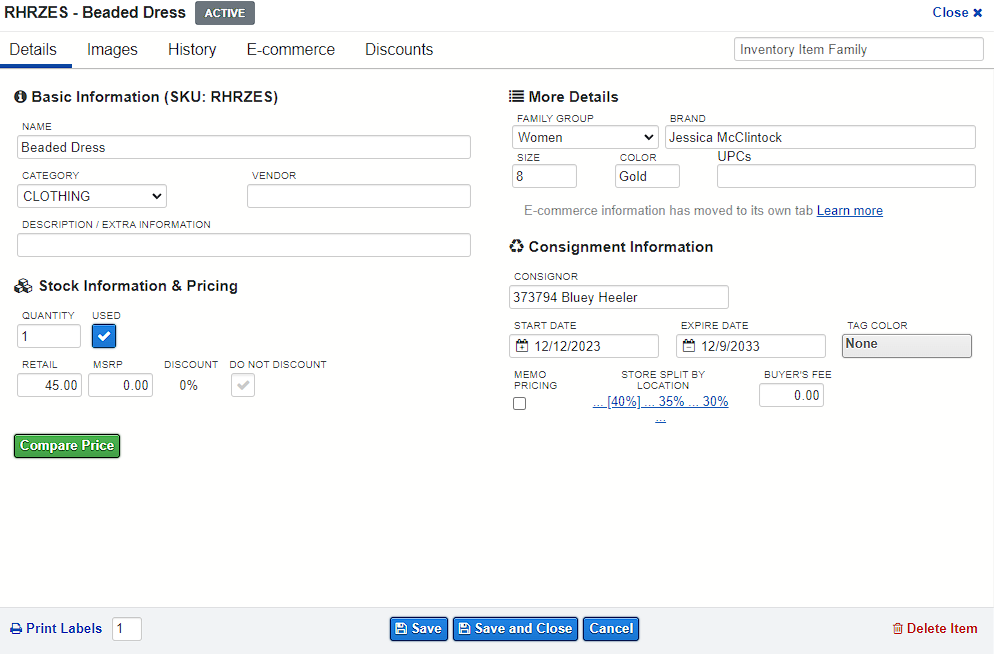Open the Category dropdown showing CLOTHING
This screenshot has height=654, width=994.
(92, 196)
